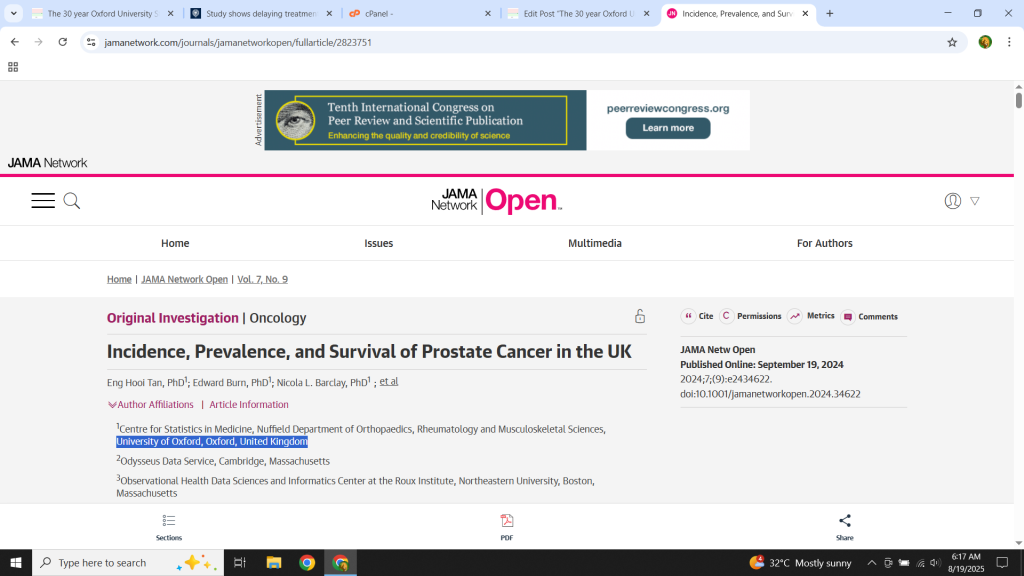Open Sections list in bottom bar
Image resolution: width=1024 pixels, height=576 pixels.
pyautogui.click(x=169, y=521)
